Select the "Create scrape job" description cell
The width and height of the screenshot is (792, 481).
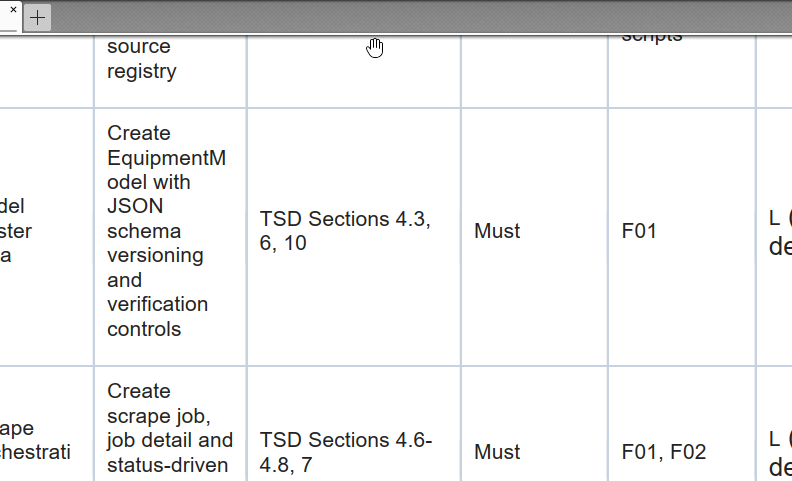(170, 427)
